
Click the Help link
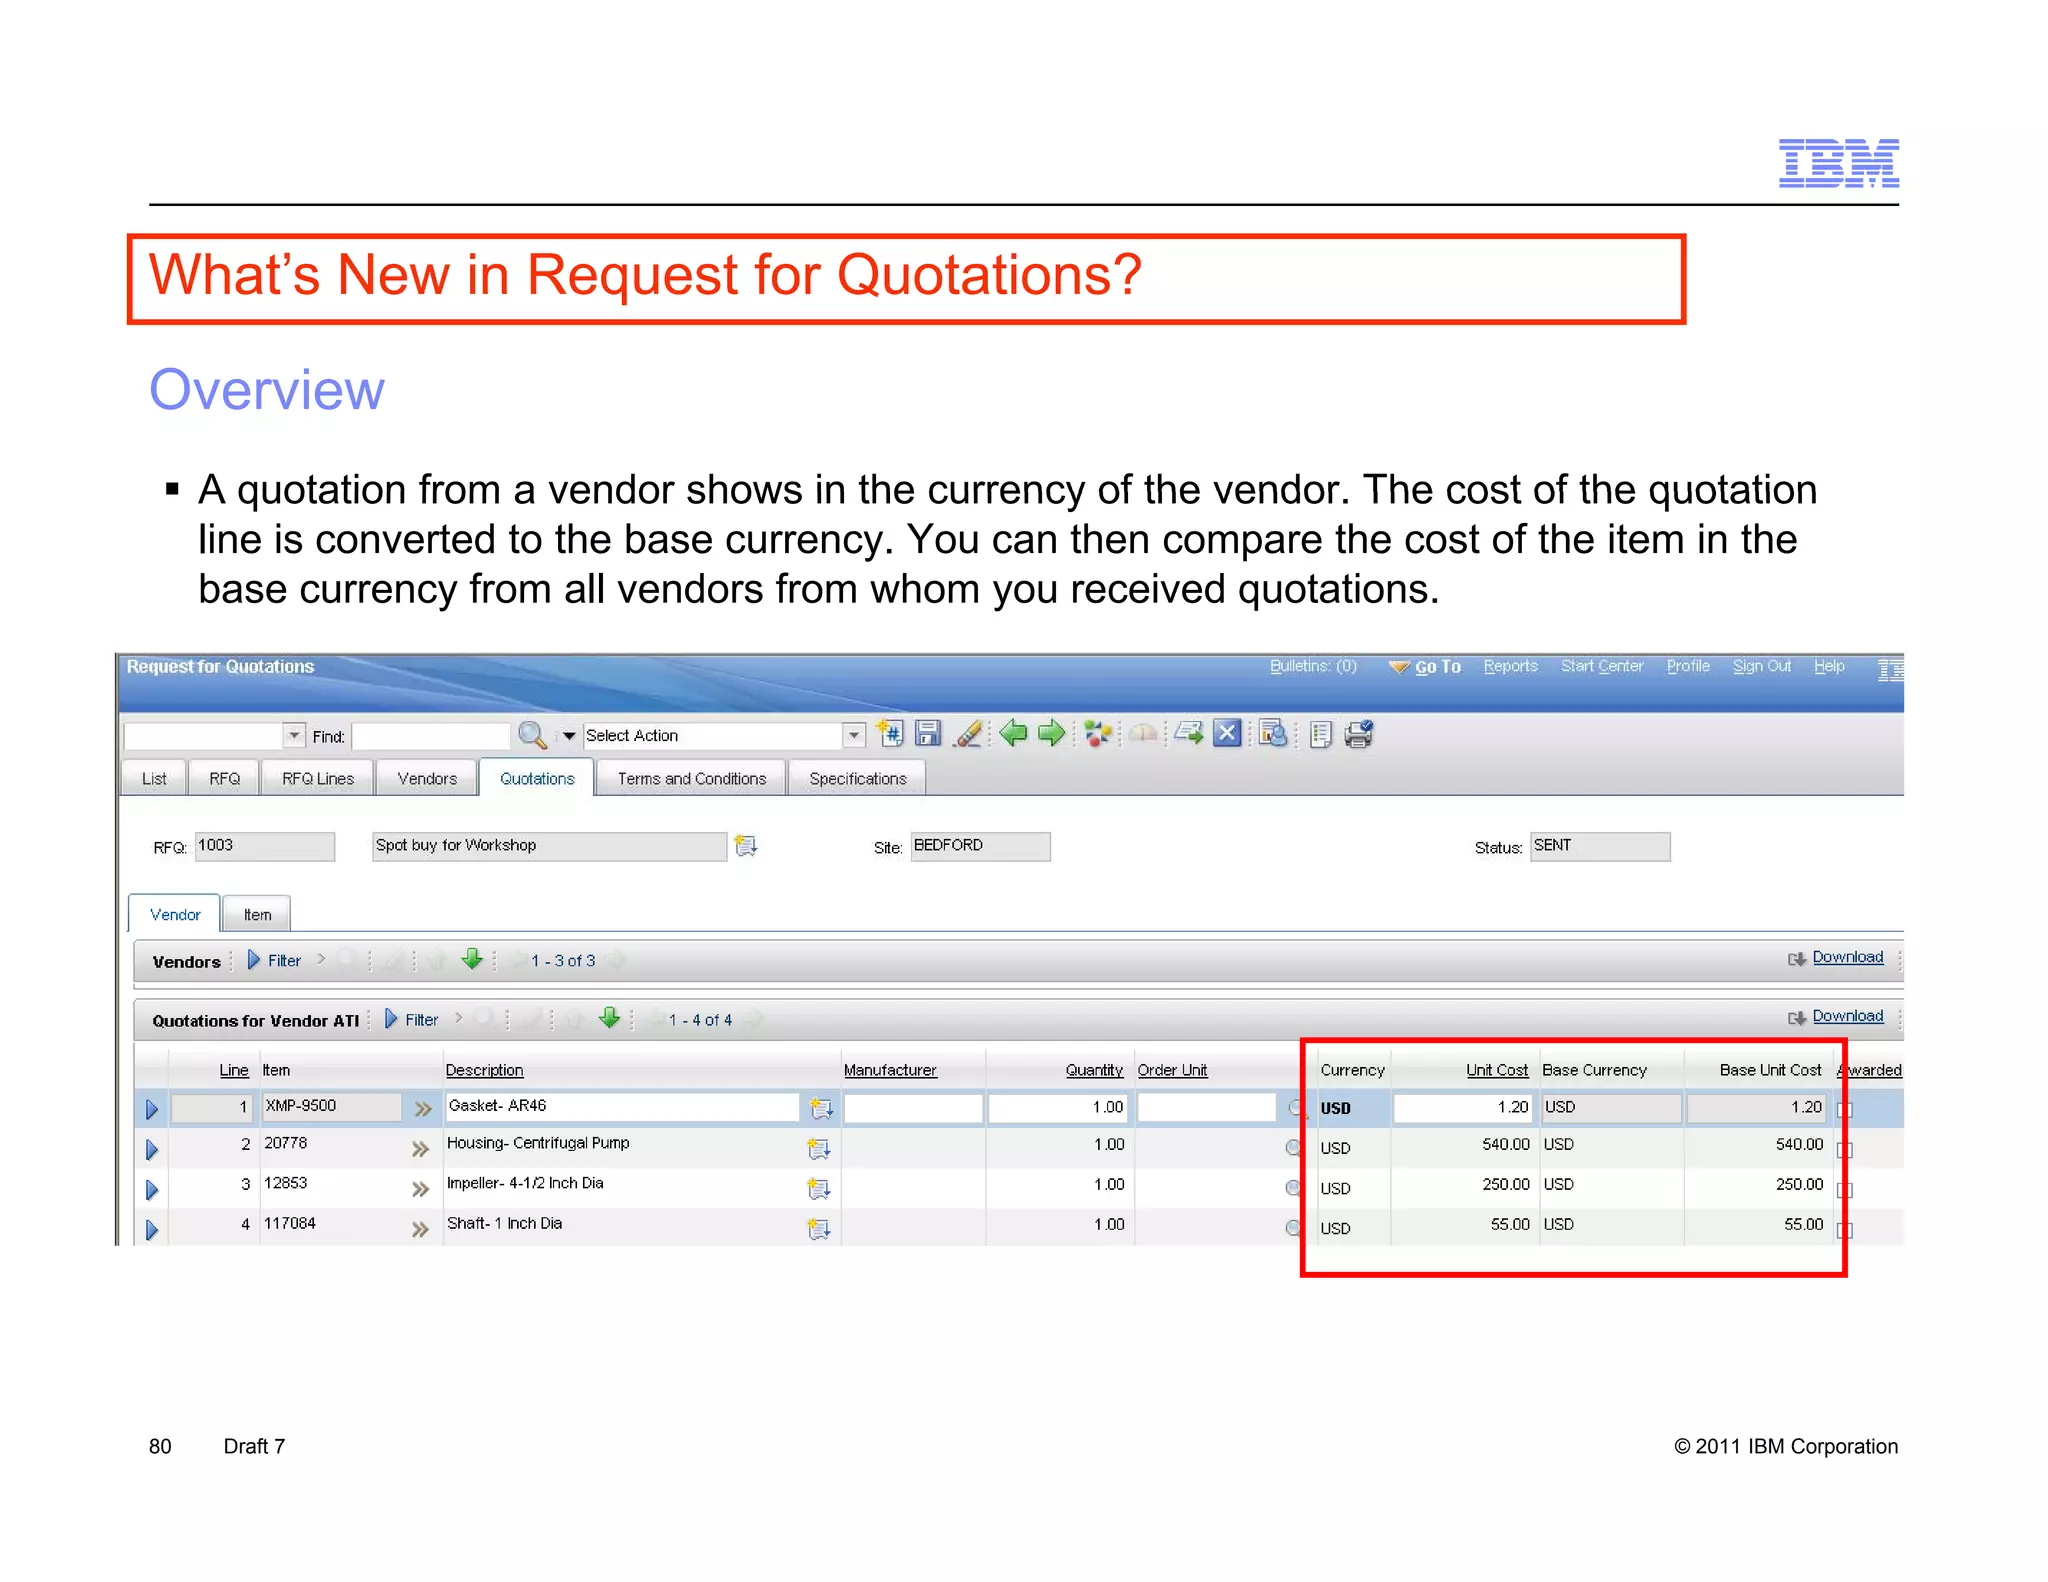click(1829, 666)
